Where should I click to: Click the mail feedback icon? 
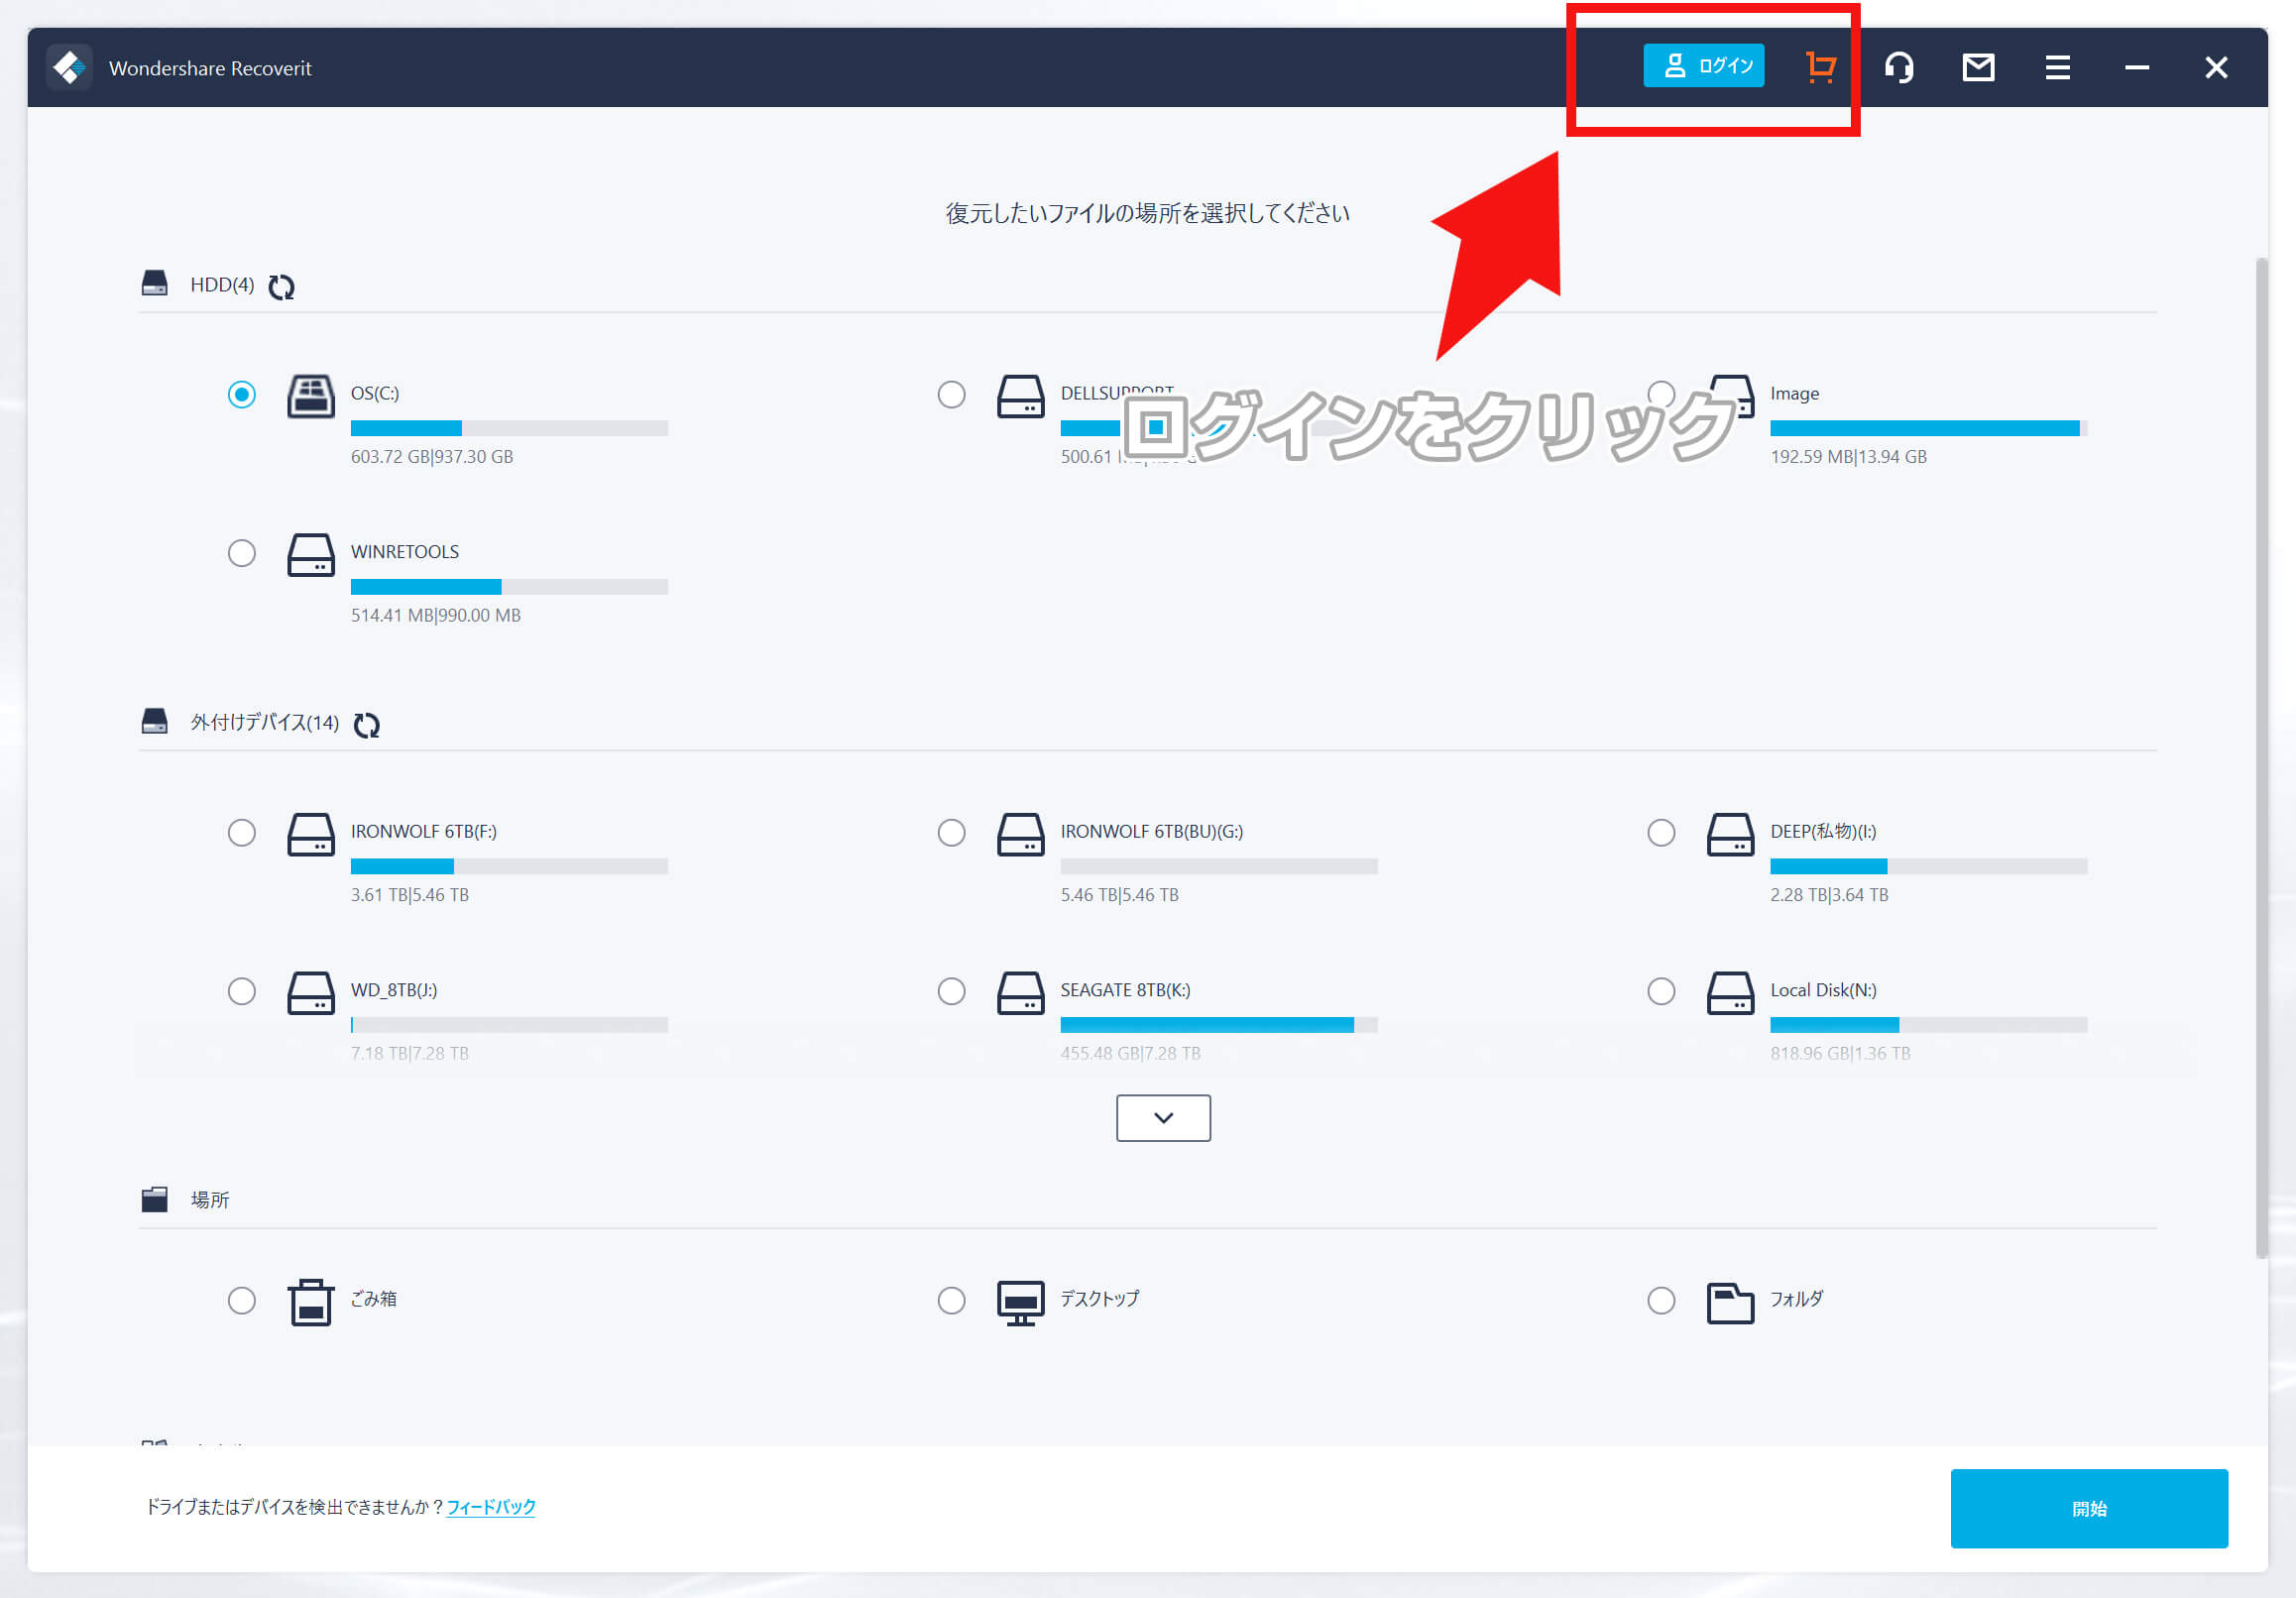click(x=1978, y=67)
